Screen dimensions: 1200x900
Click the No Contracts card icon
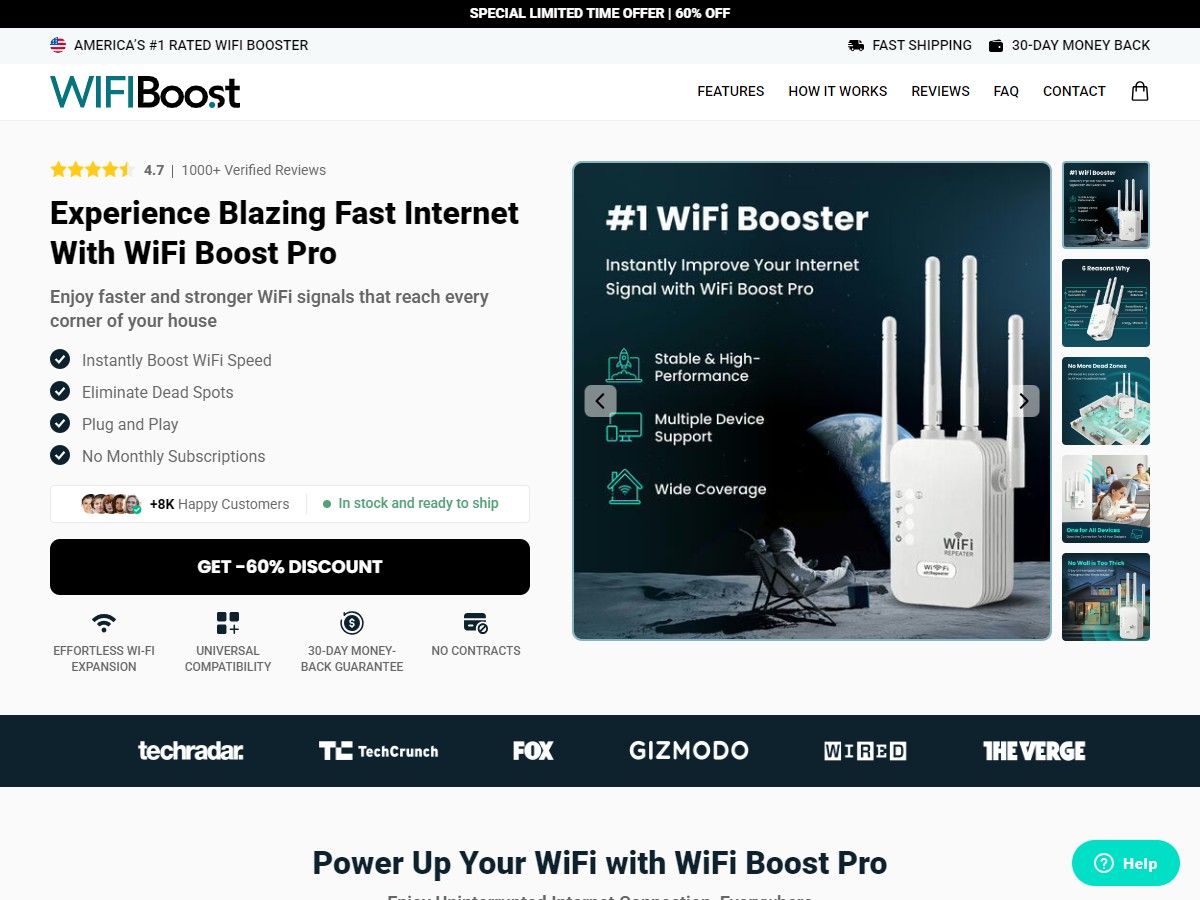click(x=476, y=623)
